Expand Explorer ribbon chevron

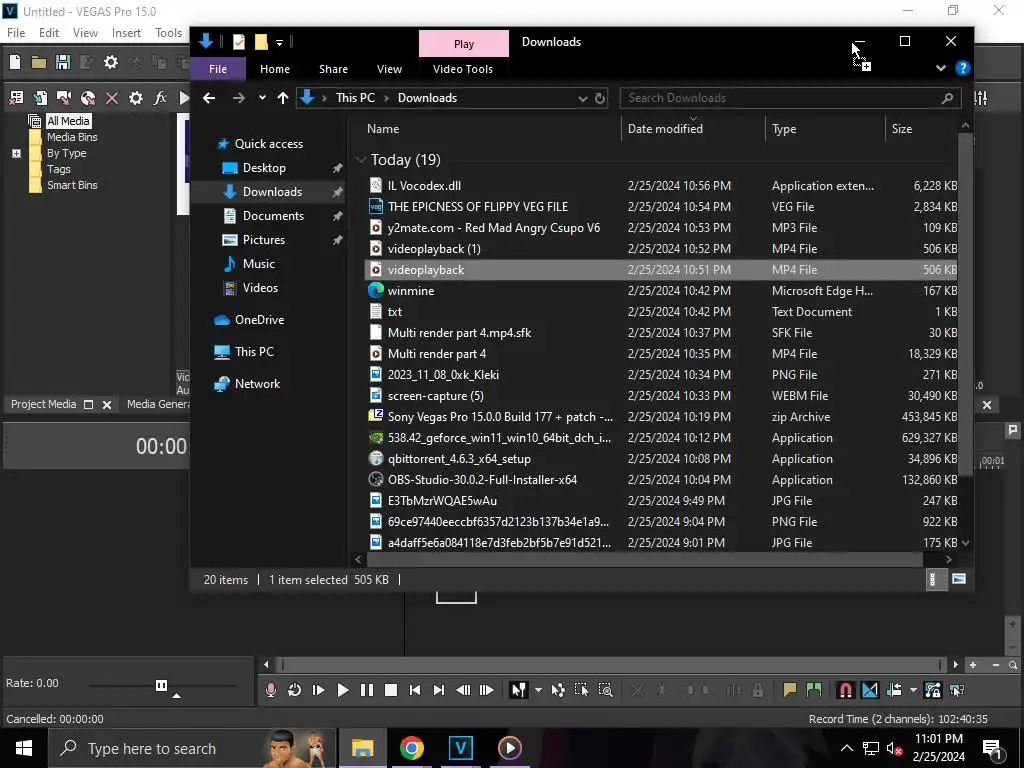click(x=940, y=68)
